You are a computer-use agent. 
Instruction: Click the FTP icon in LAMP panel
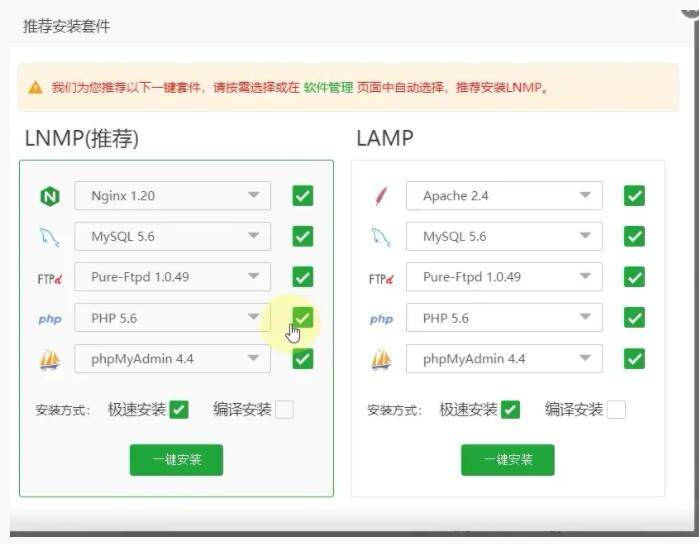pyautogui.click(x=381, y=279)
